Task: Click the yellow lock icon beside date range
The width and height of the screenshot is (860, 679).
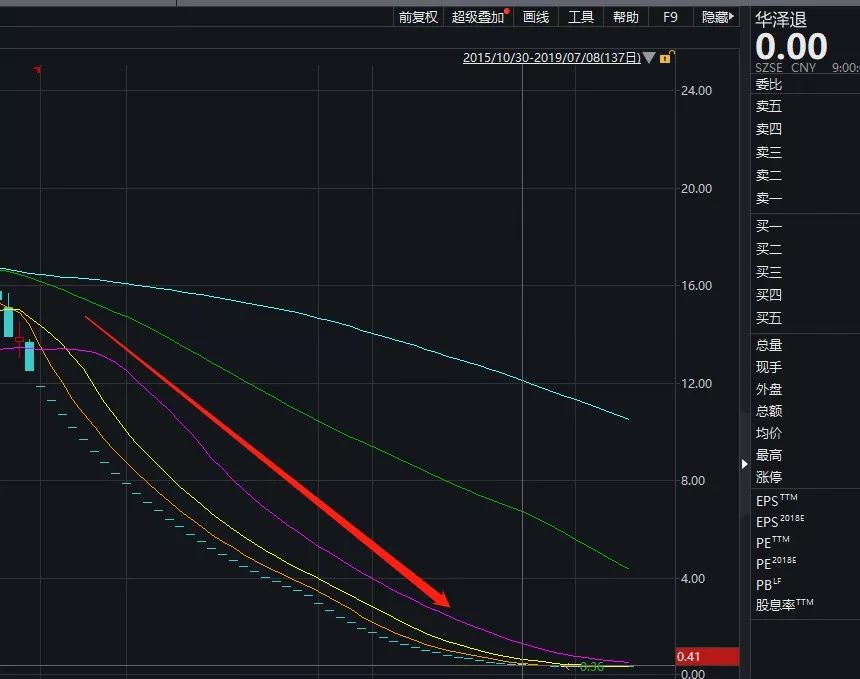Action: coord(666,56)
